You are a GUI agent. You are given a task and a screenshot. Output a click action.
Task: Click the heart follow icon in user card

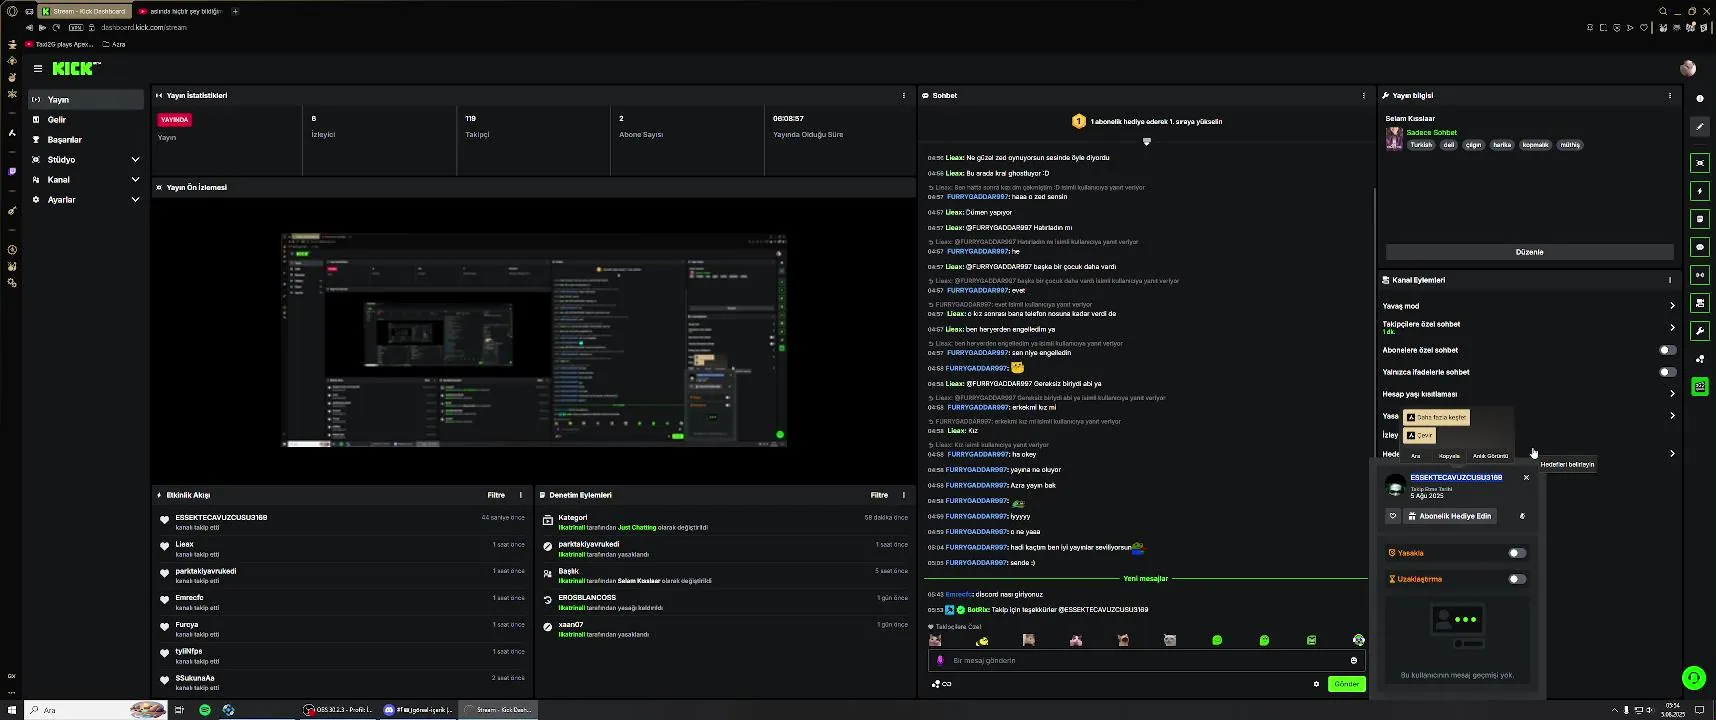[1393, 516]
